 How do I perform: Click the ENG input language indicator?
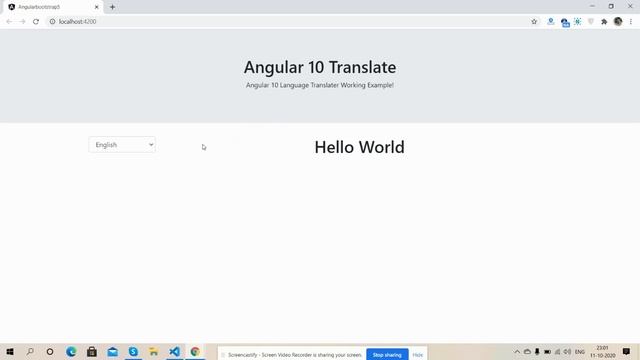(580, 351)
